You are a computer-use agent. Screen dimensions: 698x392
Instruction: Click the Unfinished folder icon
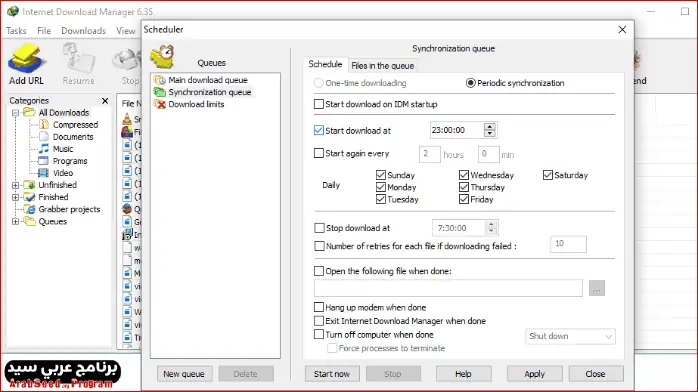coord(29,185)
